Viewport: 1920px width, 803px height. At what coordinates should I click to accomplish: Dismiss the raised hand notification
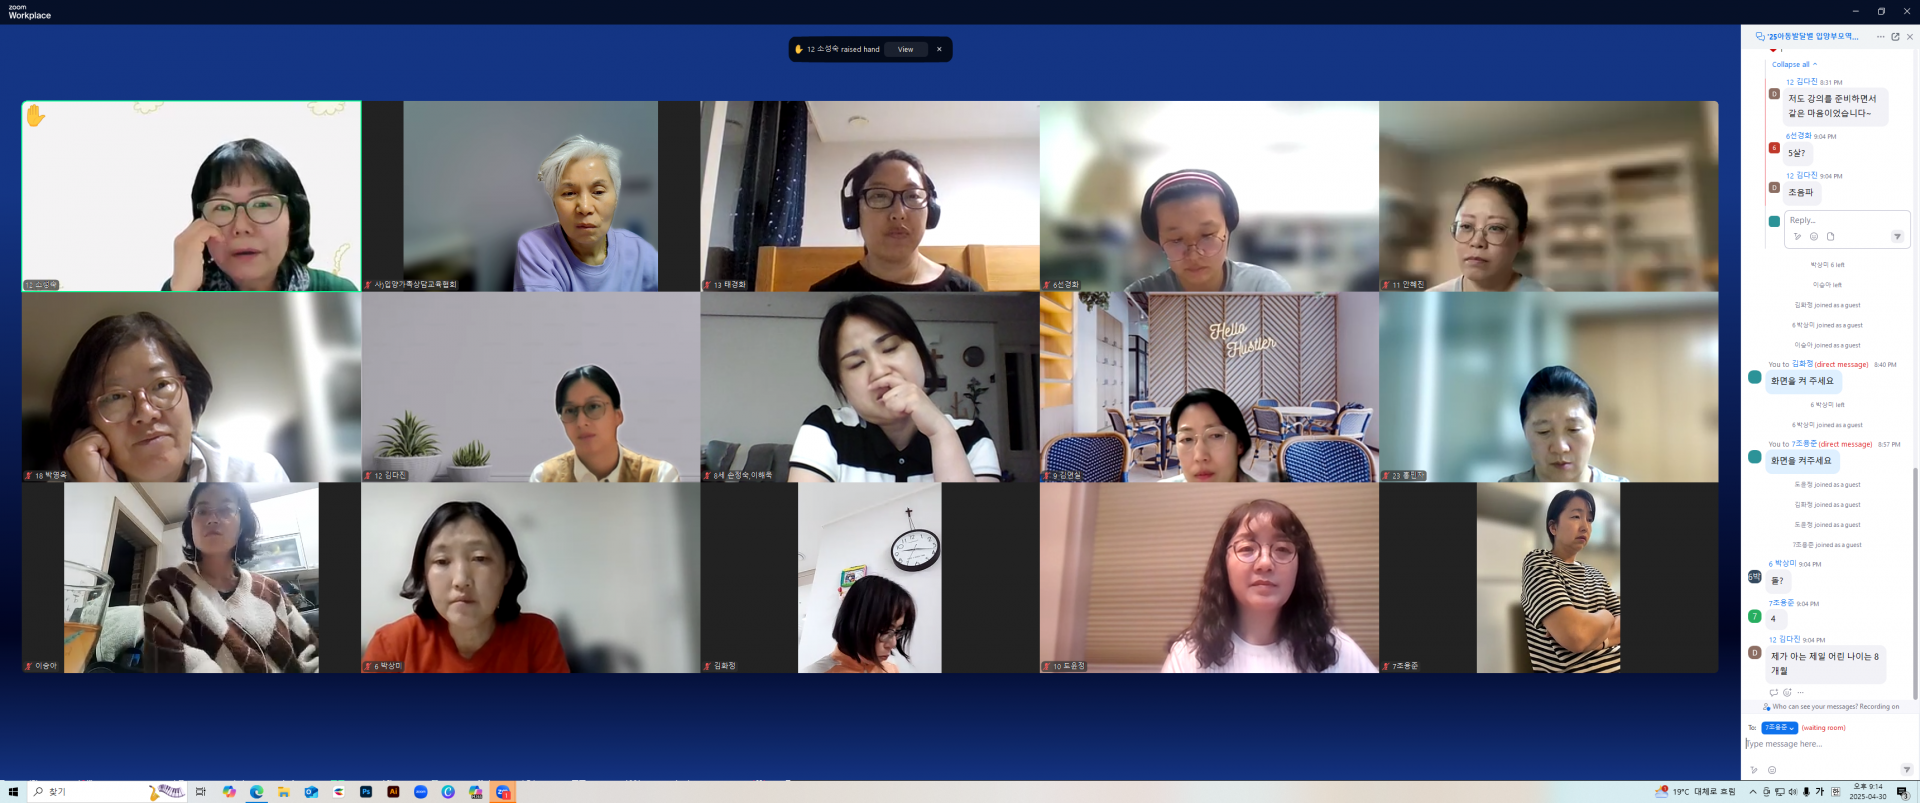pyautogui.click(x=939, y=49)
